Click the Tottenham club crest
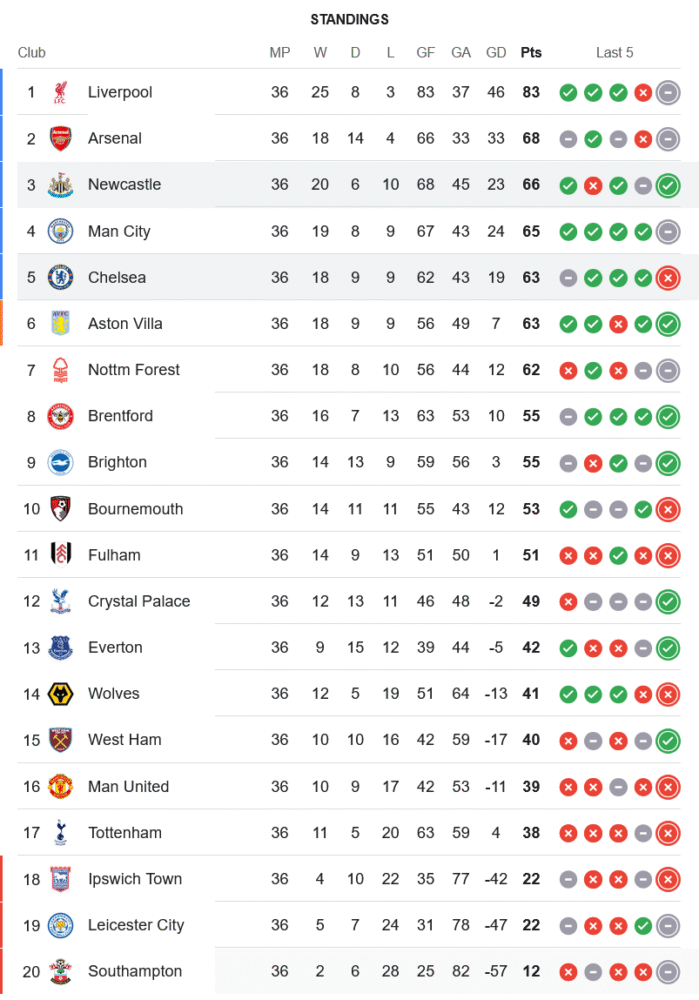The image size is (699, 1000). pyautogui.click(x=60, y=832)
